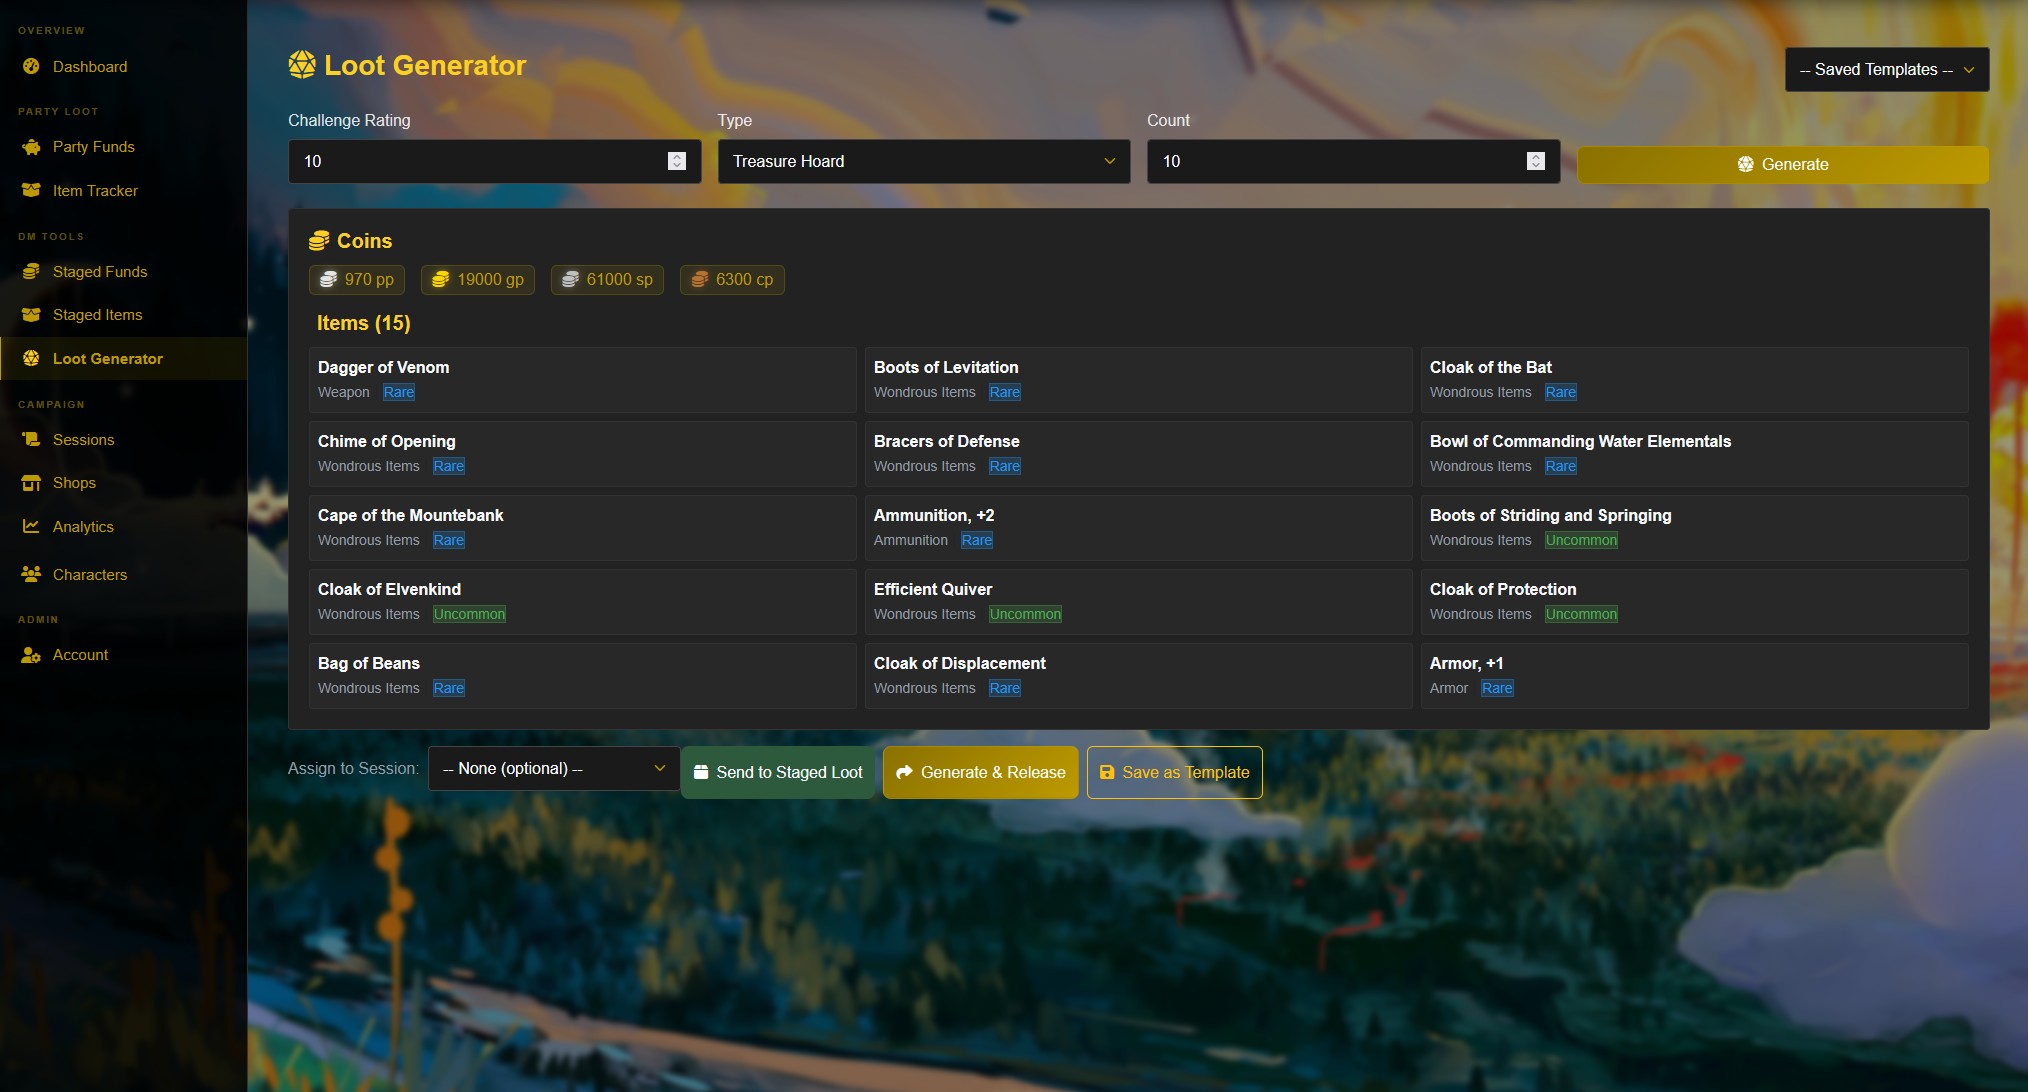Click the Account user gear icon
The width and height of the screenshot is (2028, 1092).
[31, 655]
